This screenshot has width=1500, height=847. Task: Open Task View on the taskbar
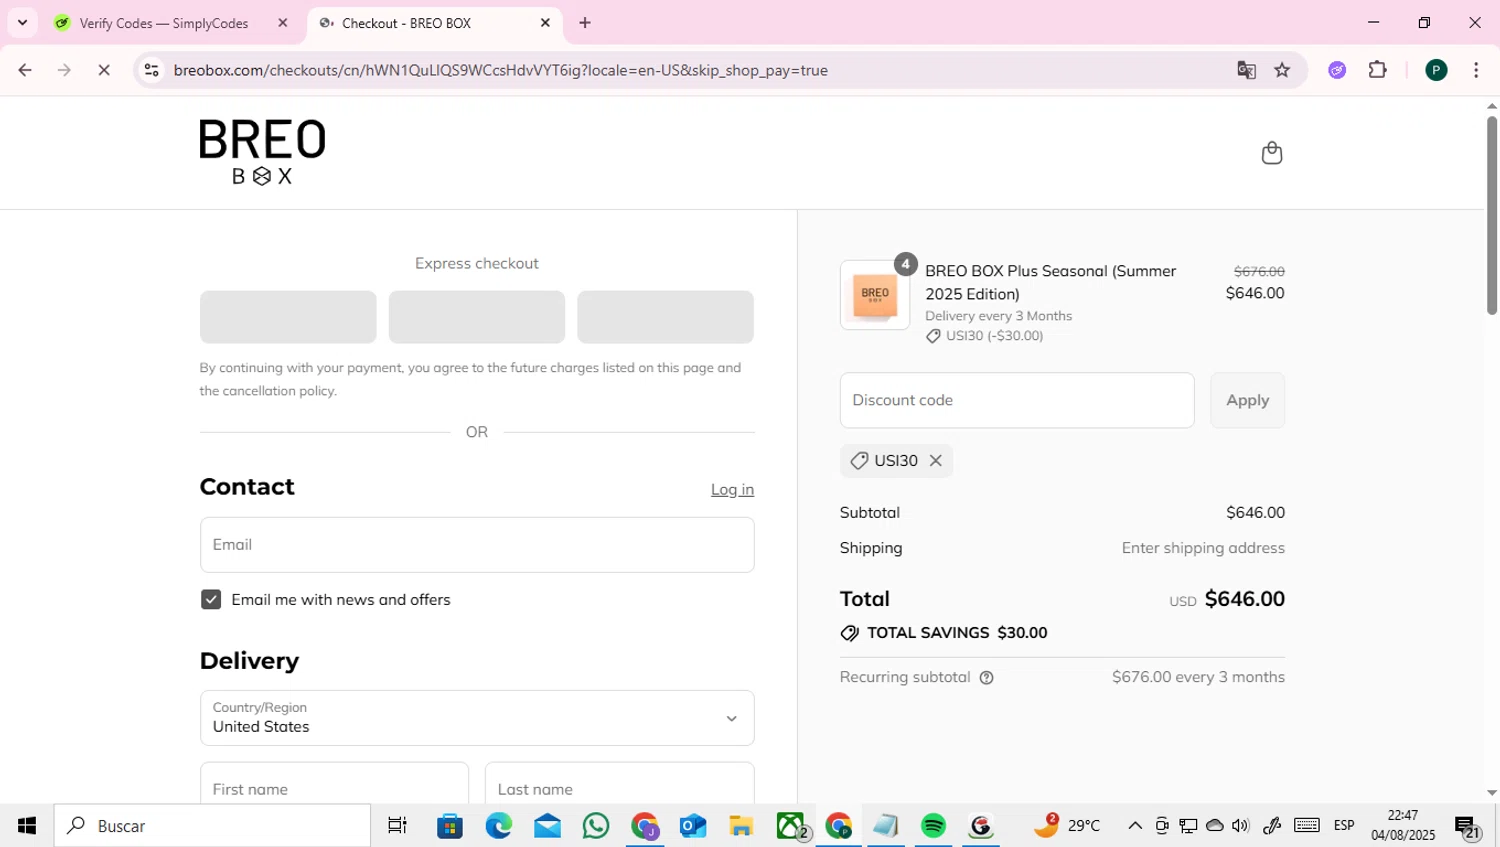pos(397,825)
